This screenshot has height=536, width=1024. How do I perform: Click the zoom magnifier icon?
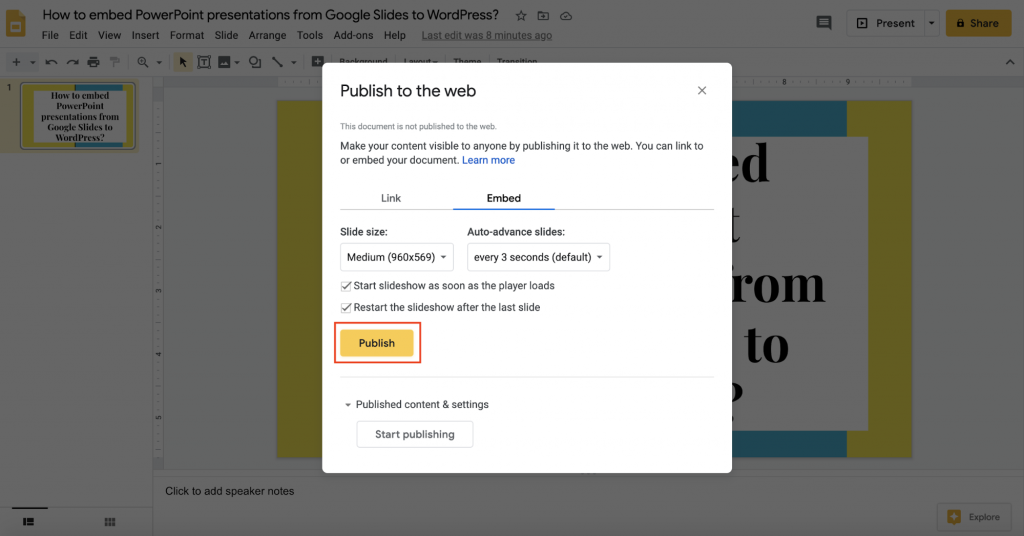(x=142, y=62)
